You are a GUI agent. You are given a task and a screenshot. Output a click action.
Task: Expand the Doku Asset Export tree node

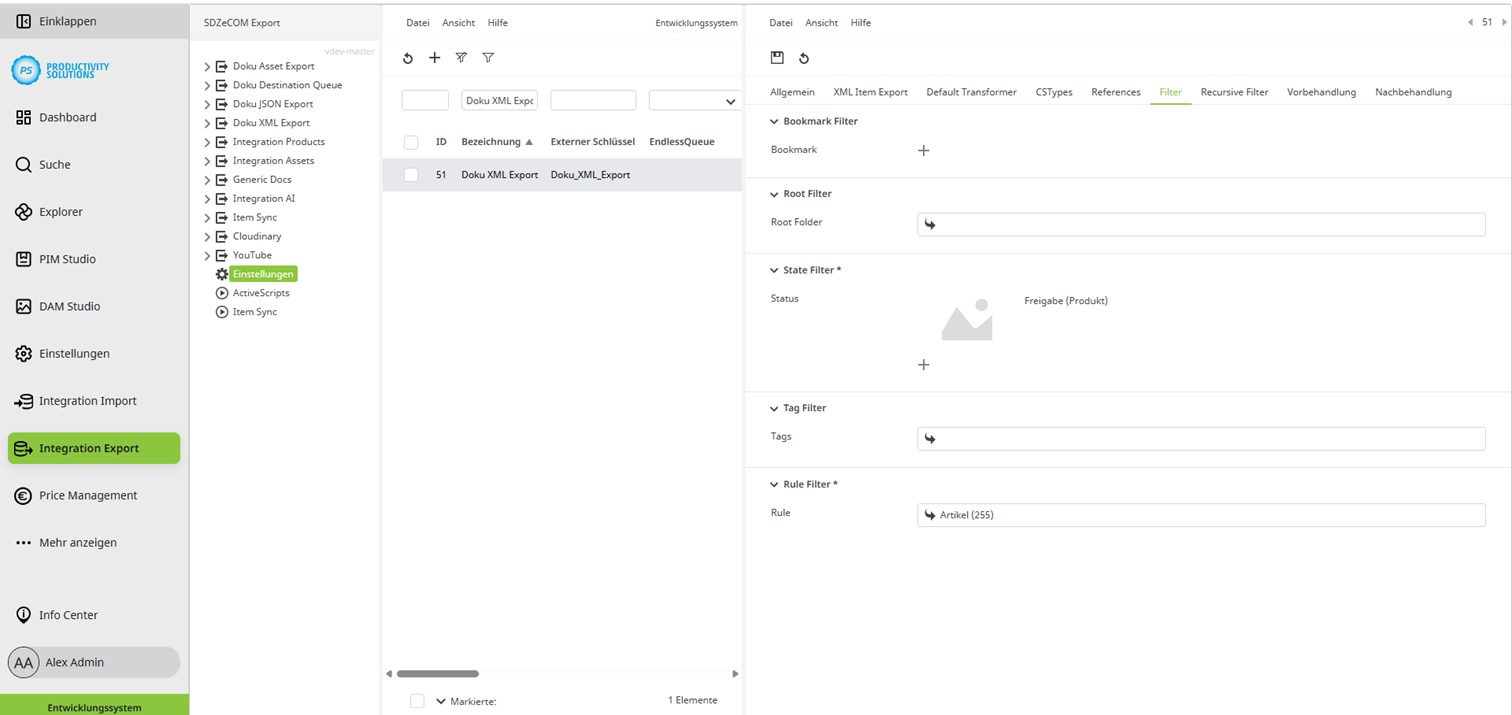pyautogui.click(x=207, y=67)
